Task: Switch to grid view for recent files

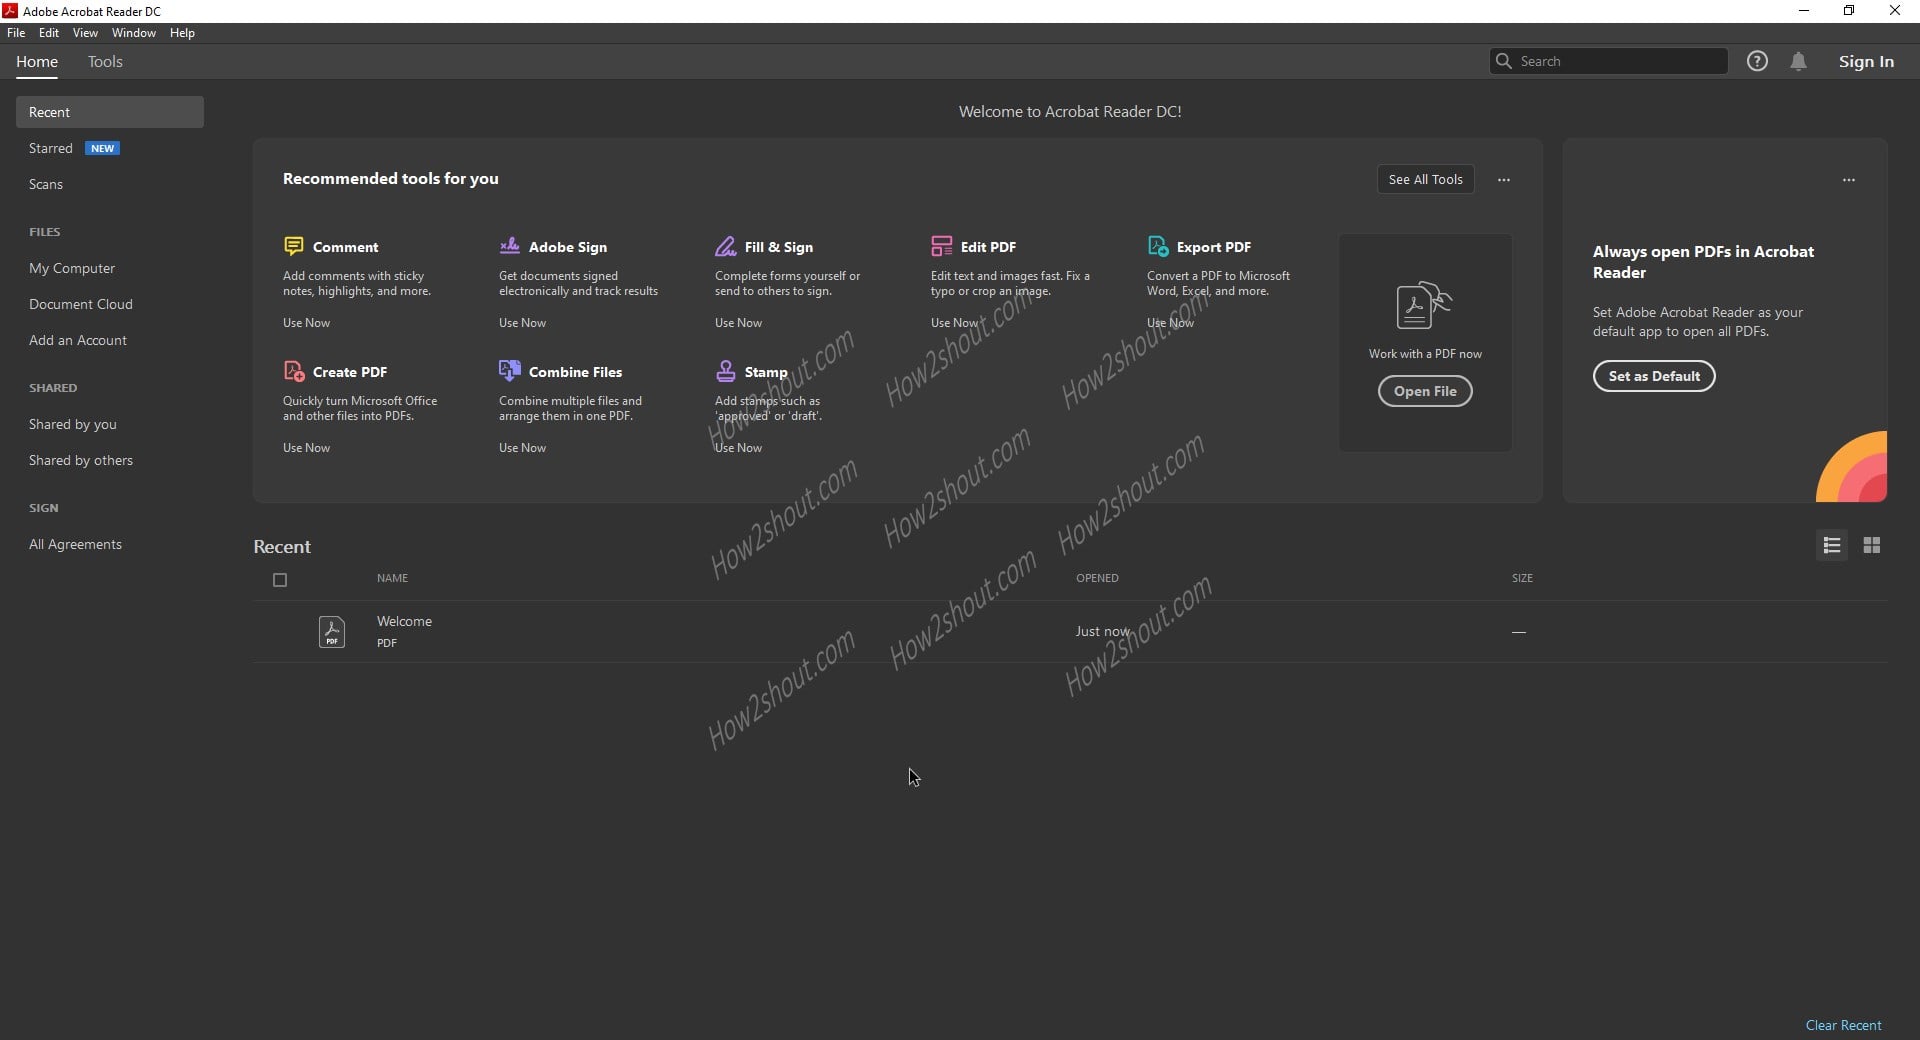Action: [1872, 545]
